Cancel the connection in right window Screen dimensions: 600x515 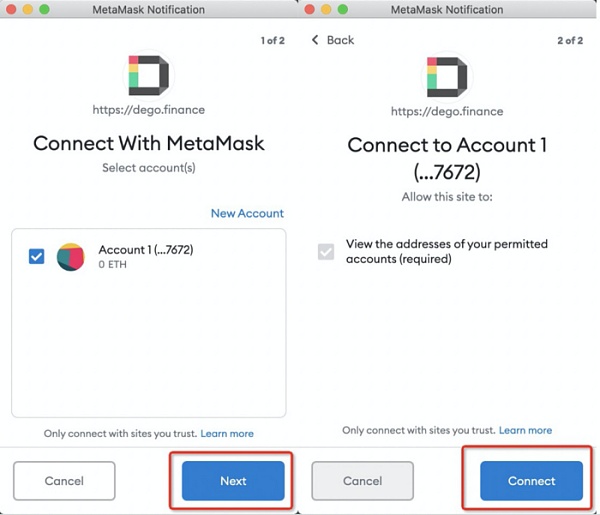click(x=363, y=481)
